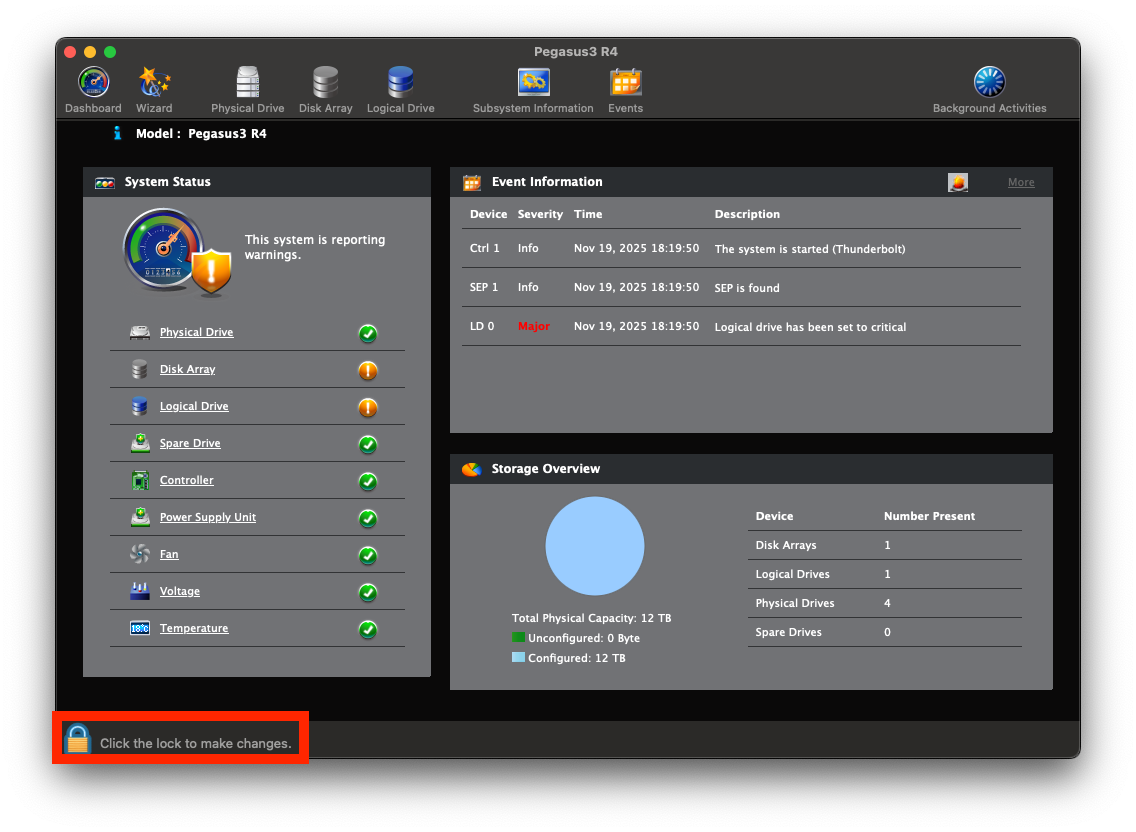This screenshot has height=832, width=1136.
Task: Click the light blue Configured legend swatch
Action: pyautogui.click(x=518, y=657)
